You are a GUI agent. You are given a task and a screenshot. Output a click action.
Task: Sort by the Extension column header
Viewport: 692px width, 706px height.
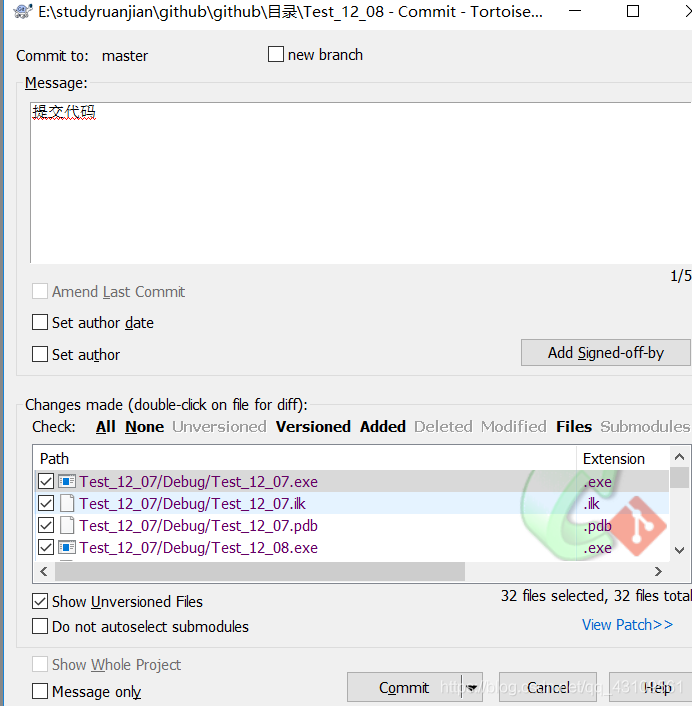coord(623,458)
